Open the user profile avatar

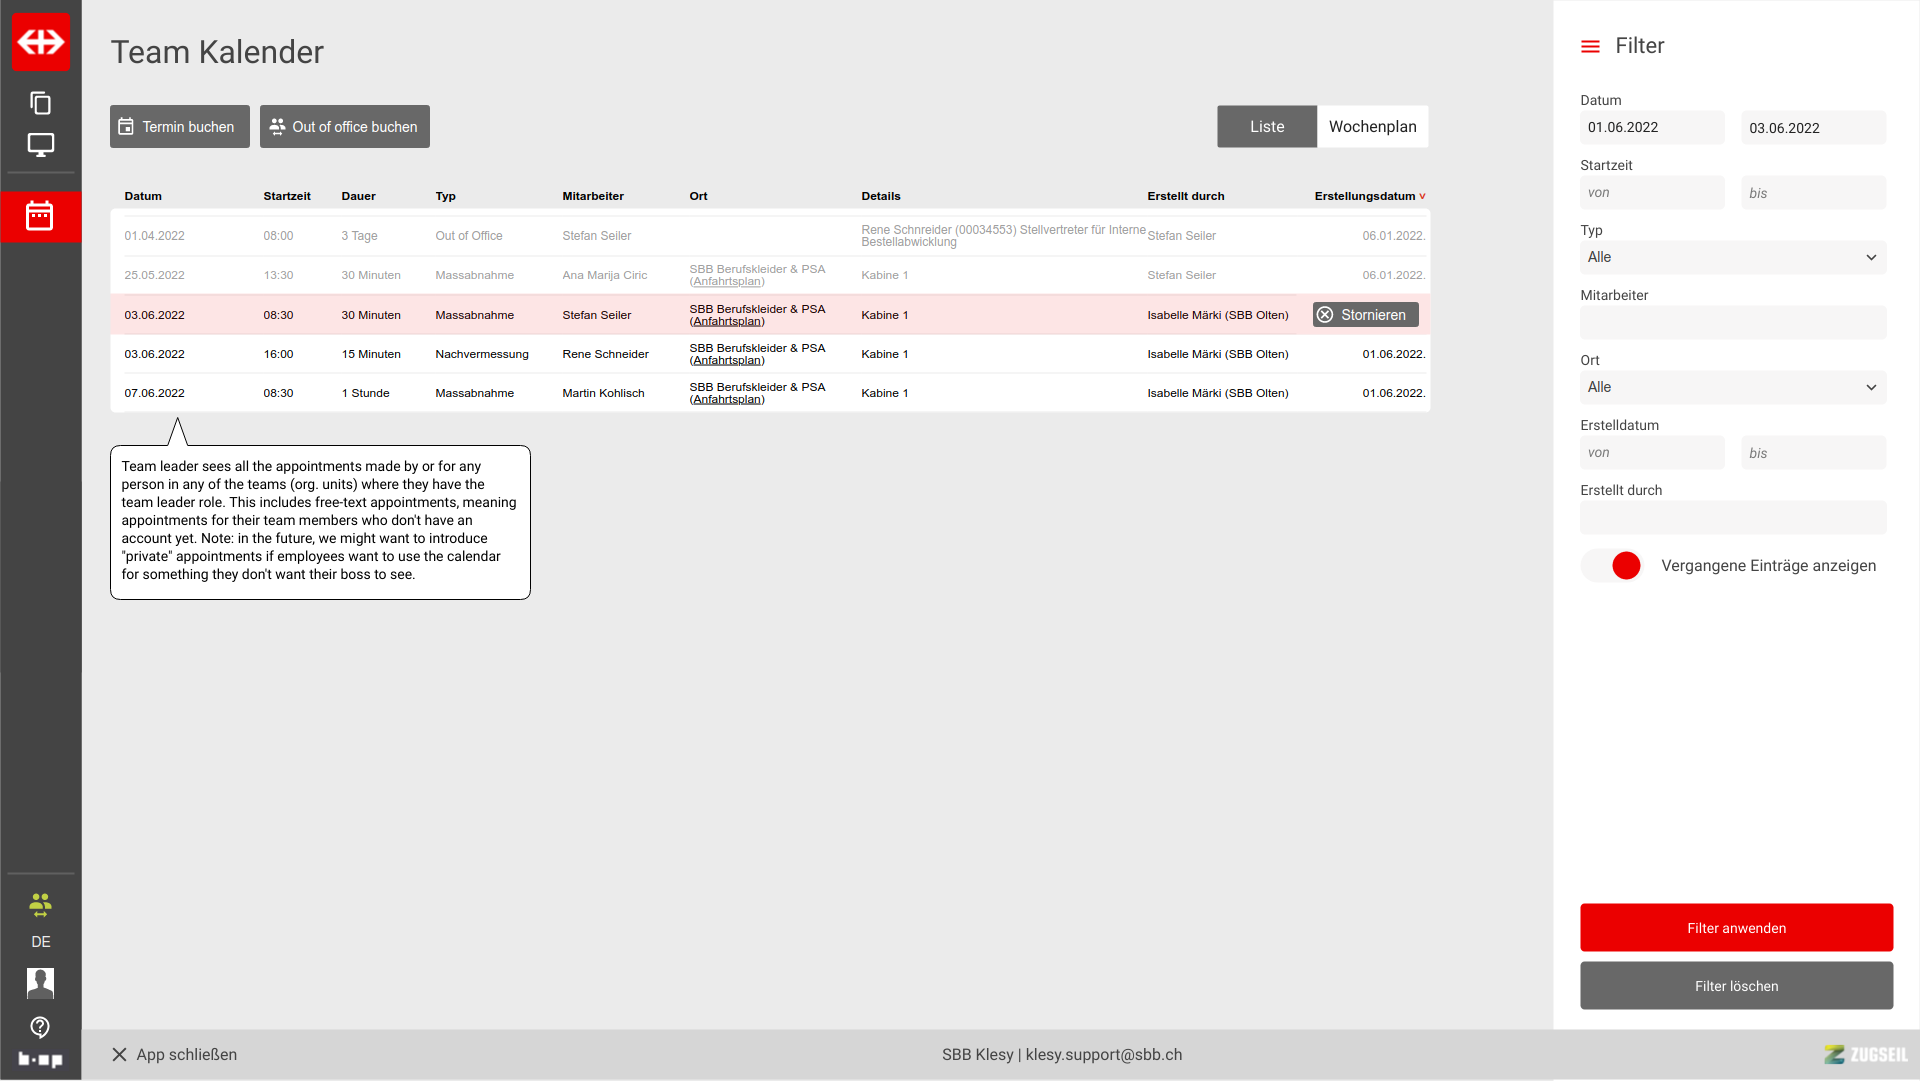[x=41, y=983]
